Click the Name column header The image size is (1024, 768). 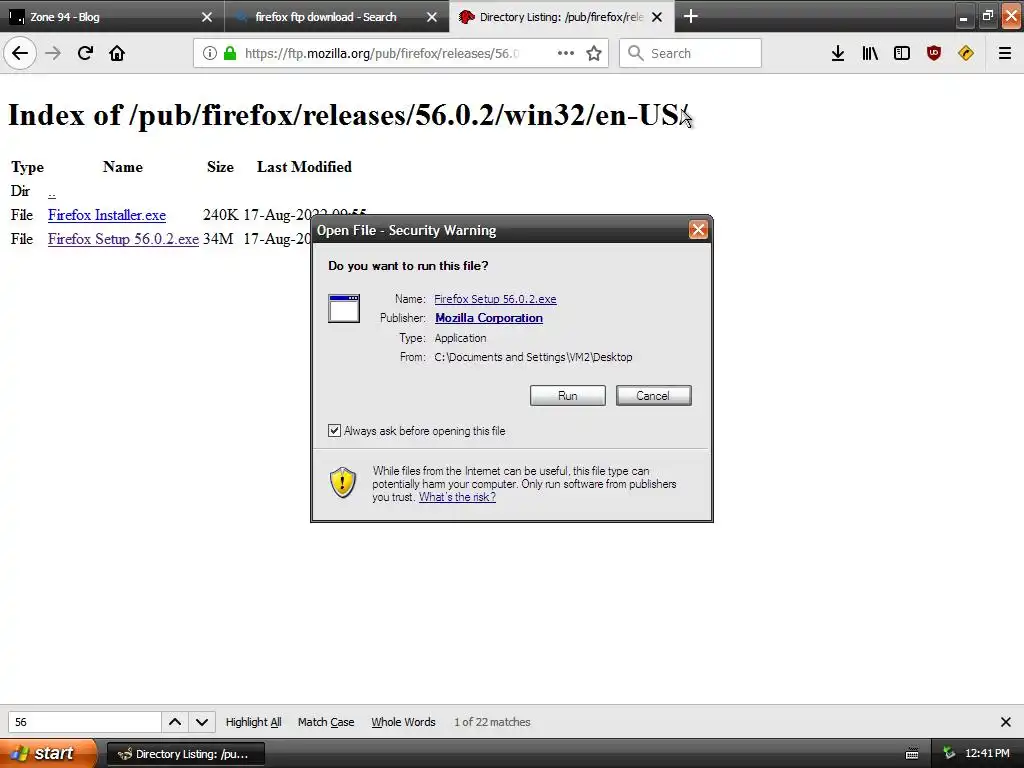pyautogui.click(x=123, y=167)
